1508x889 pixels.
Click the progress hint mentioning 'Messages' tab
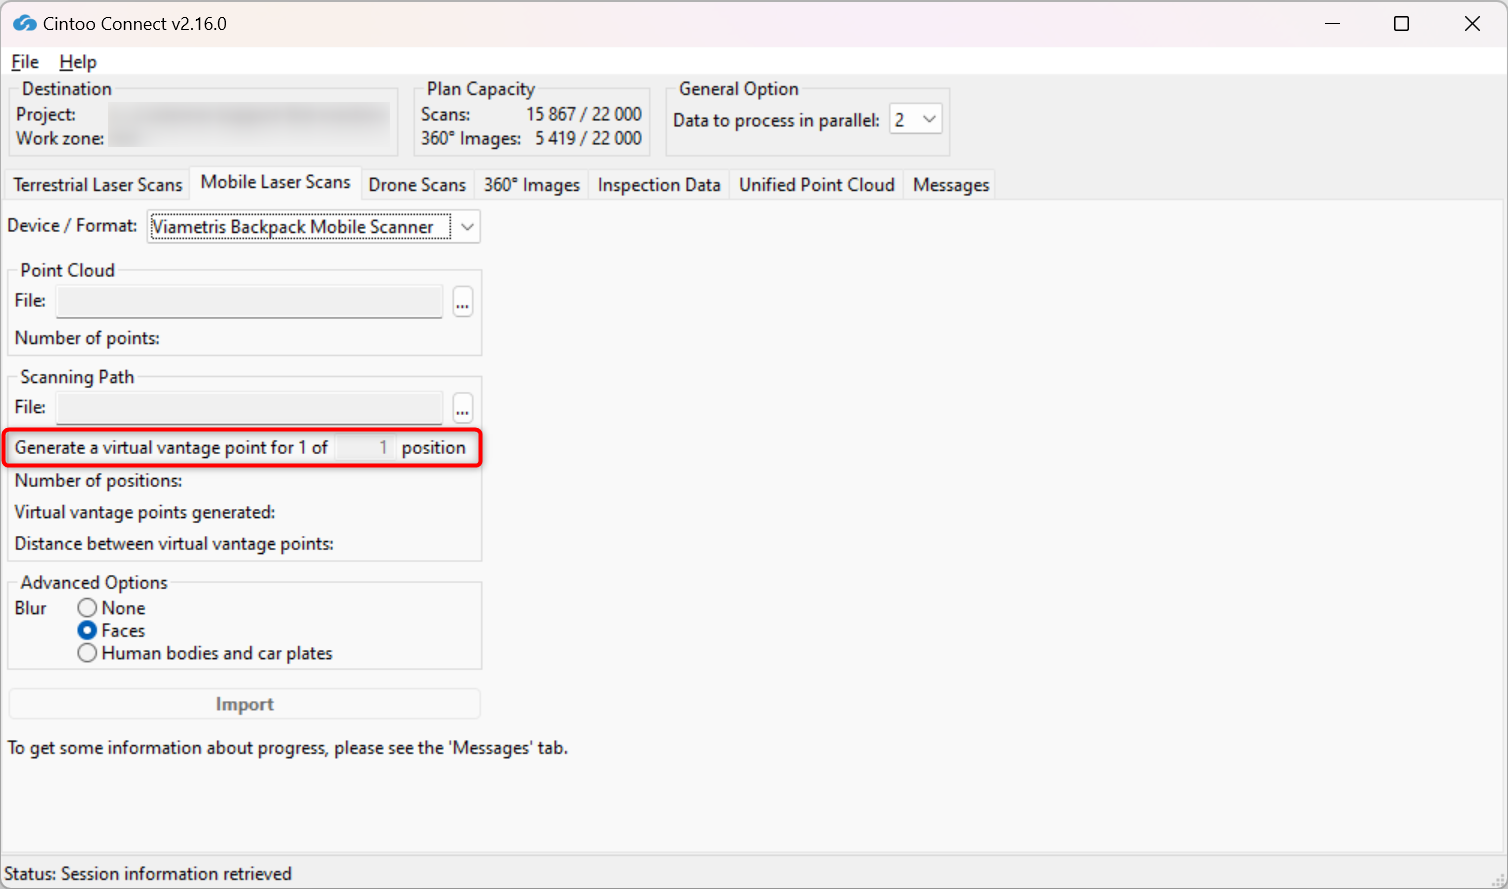pyautogui.click(x=288, y=748)
